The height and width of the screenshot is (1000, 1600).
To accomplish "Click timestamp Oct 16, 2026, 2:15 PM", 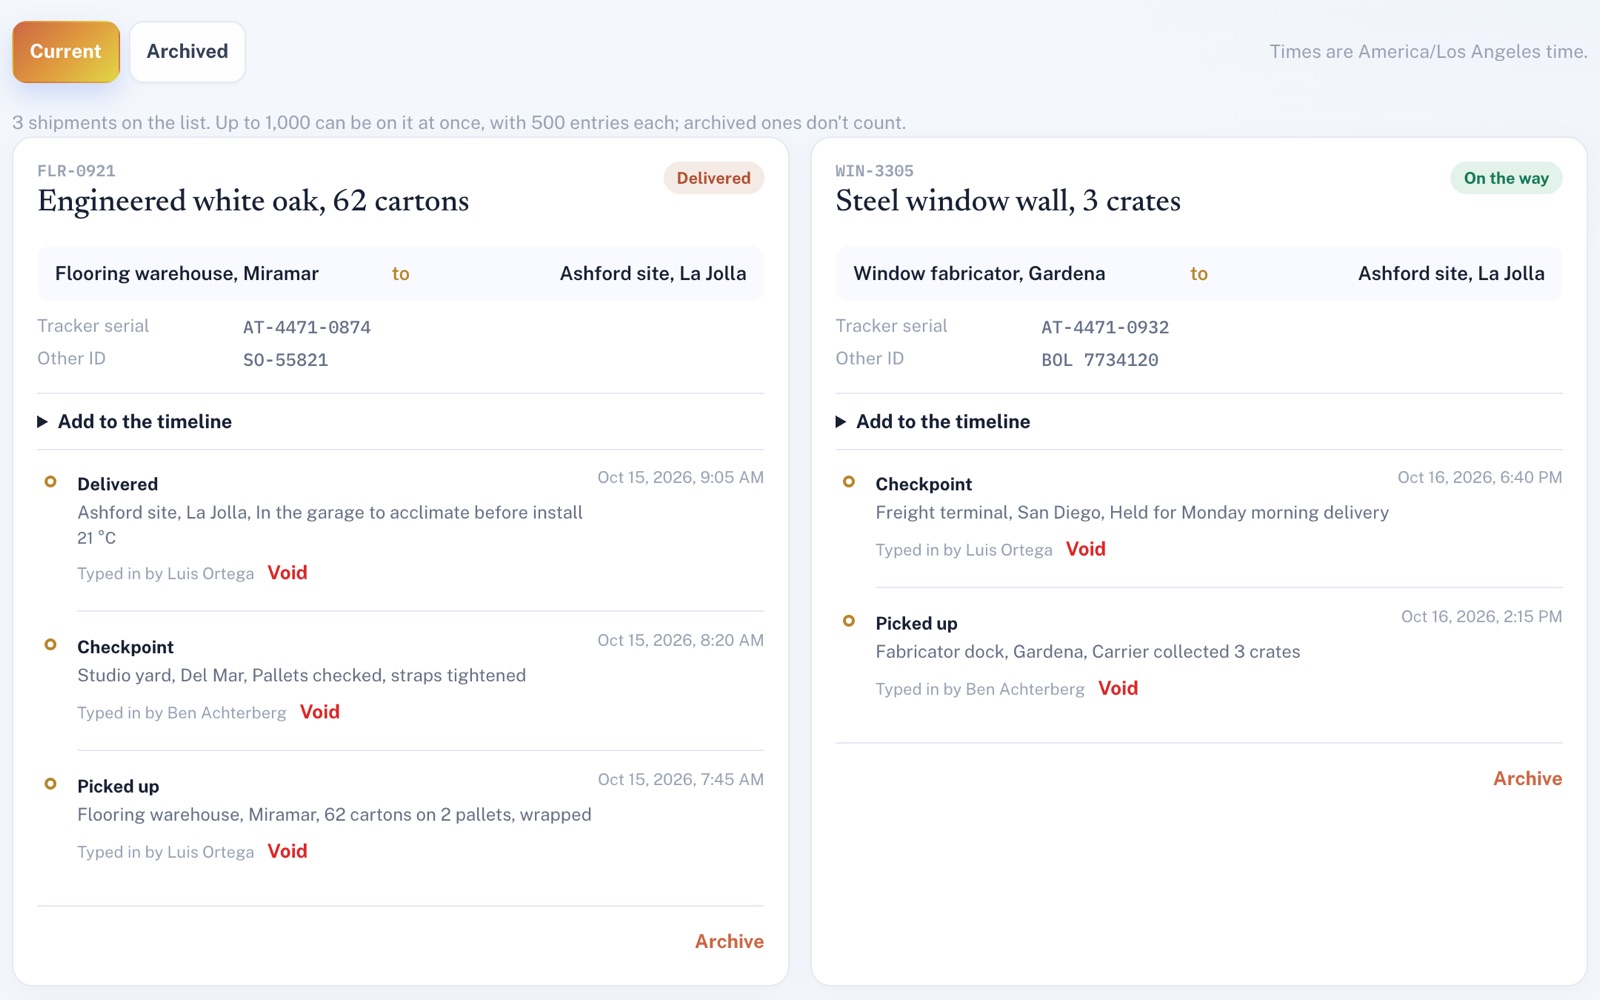I will click(1482, 617).
